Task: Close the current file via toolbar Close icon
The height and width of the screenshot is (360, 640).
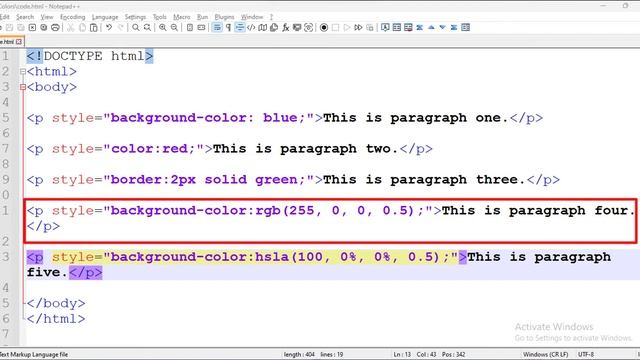Action: [x=32, y=27]
